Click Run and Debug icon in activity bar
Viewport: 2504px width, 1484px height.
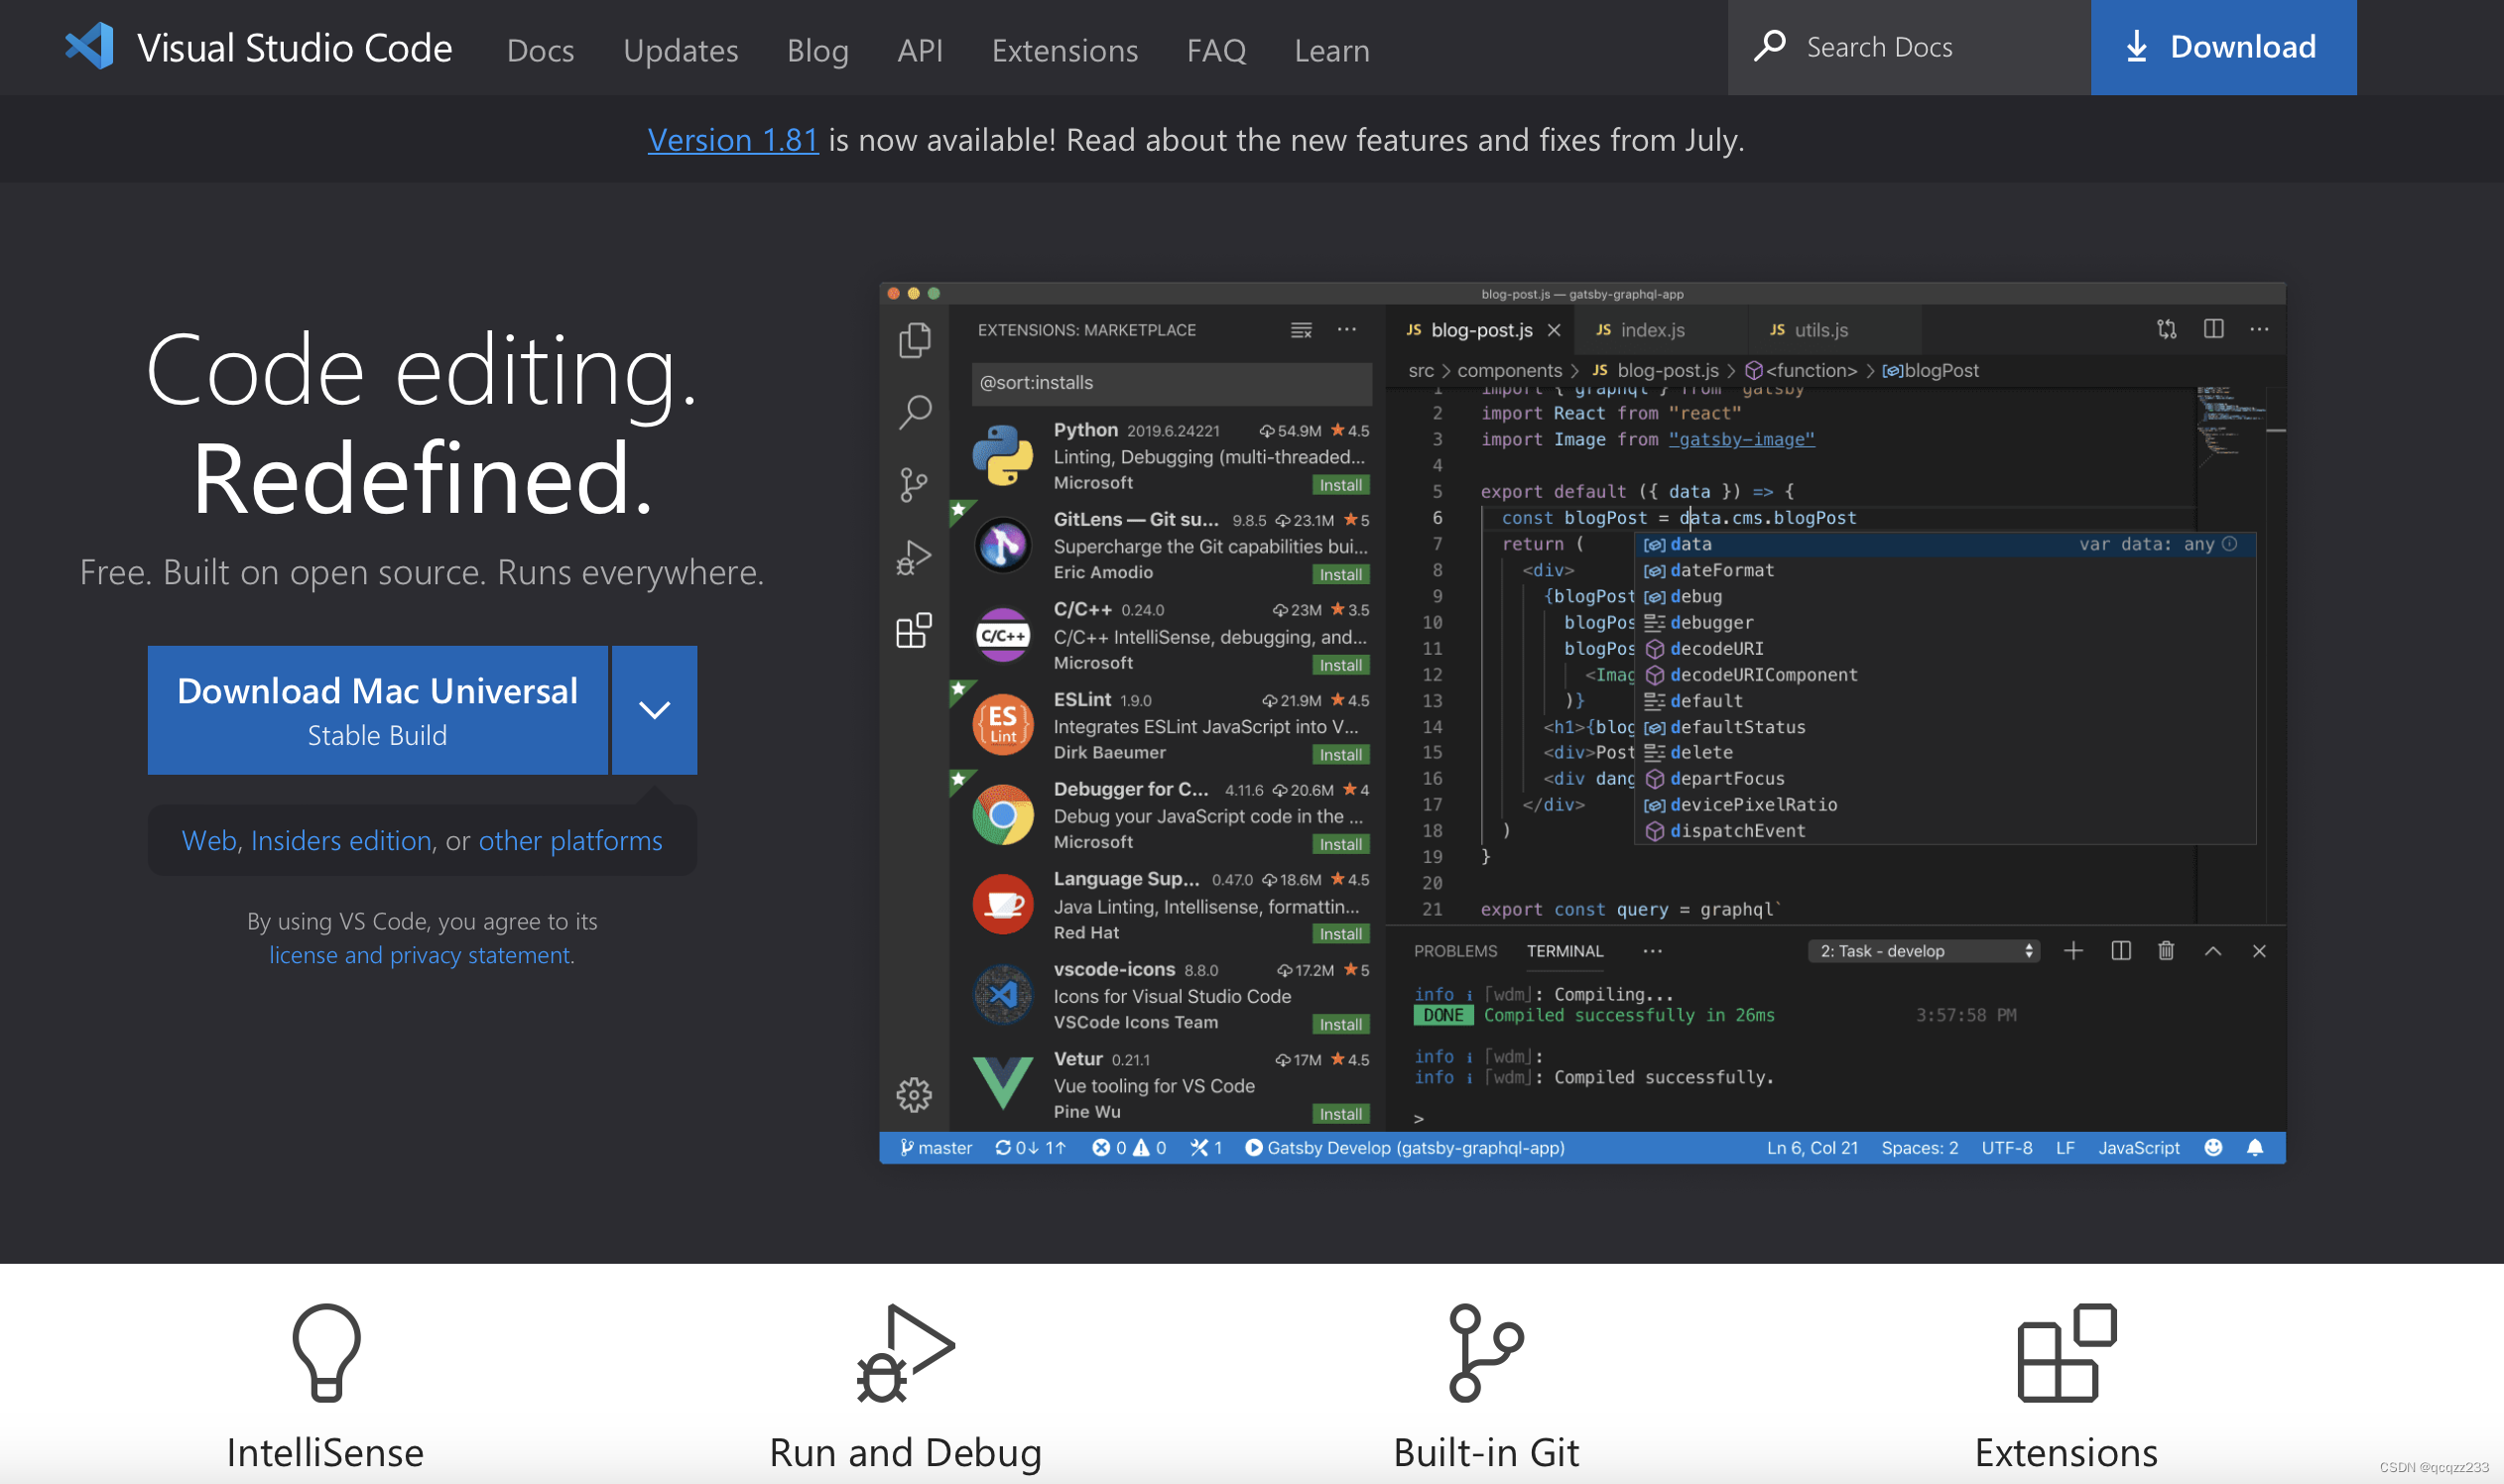(x=913, y=557)
